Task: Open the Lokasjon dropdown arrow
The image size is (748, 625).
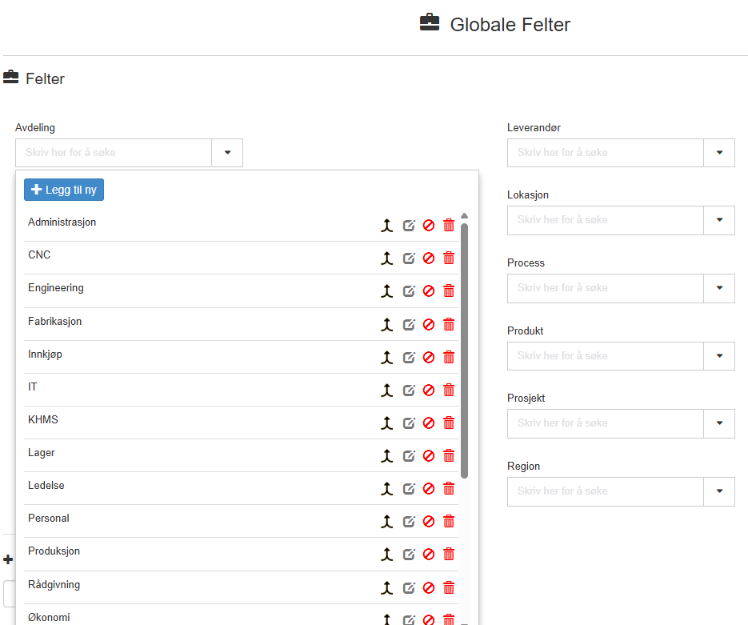Action: pyautogui.click(x=719, y=220)
